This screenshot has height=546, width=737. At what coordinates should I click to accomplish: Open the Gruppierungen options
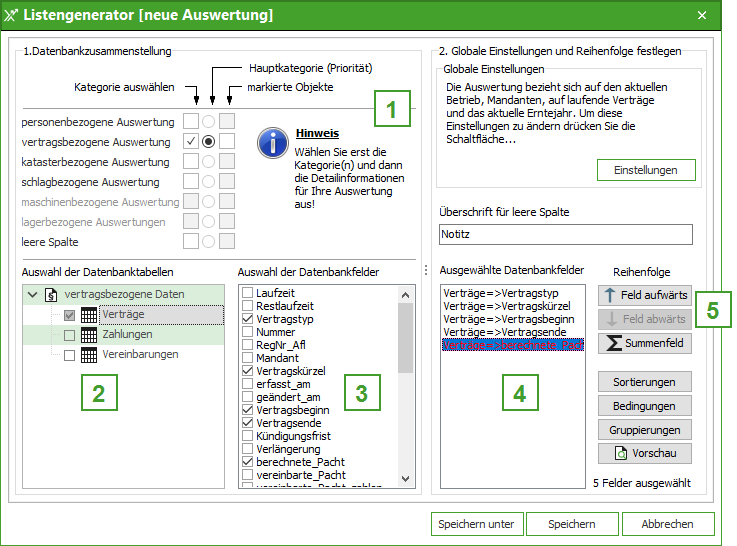coord(645,430)
